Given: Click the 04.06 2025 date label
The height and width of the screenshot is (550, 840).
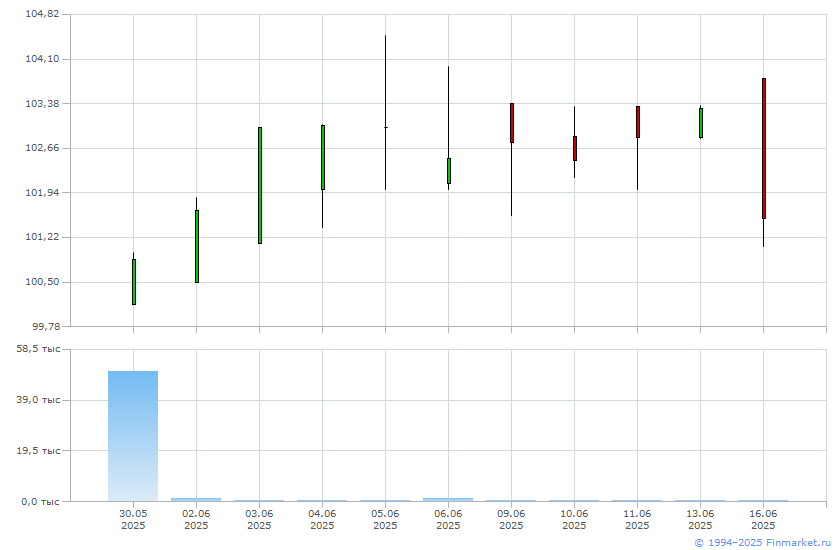Looking at the screenshot, I should point(322,519).
